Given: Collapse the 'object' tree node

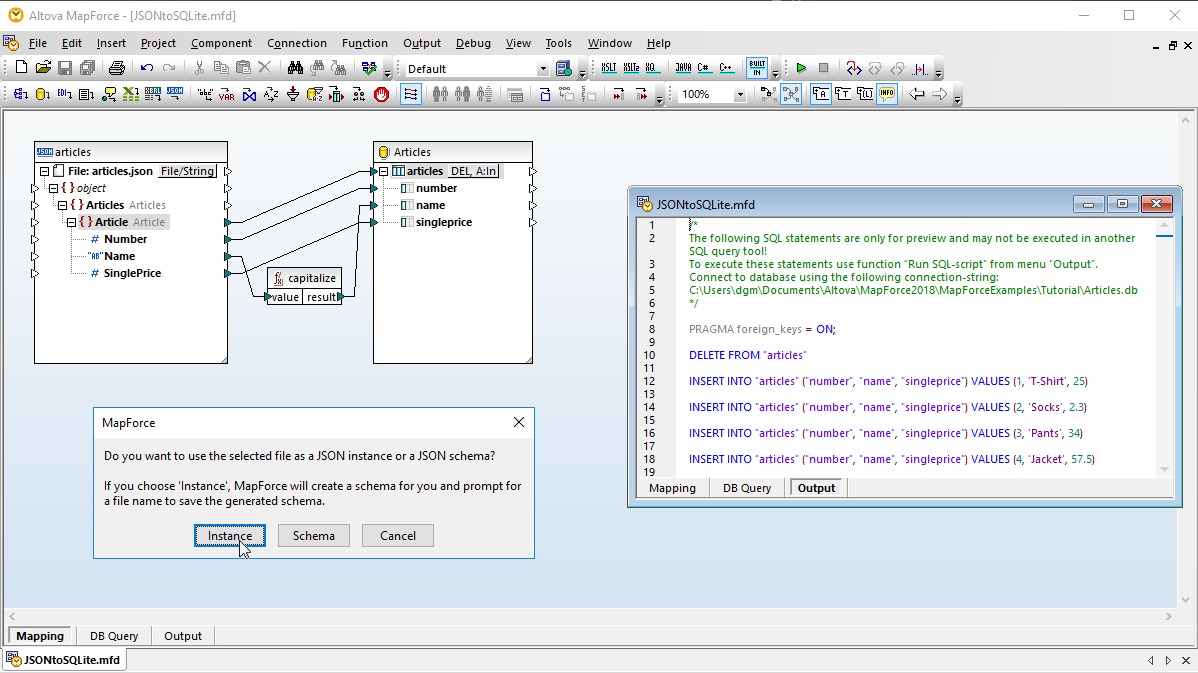Looking at the screenshot, I should pos(53,188).
